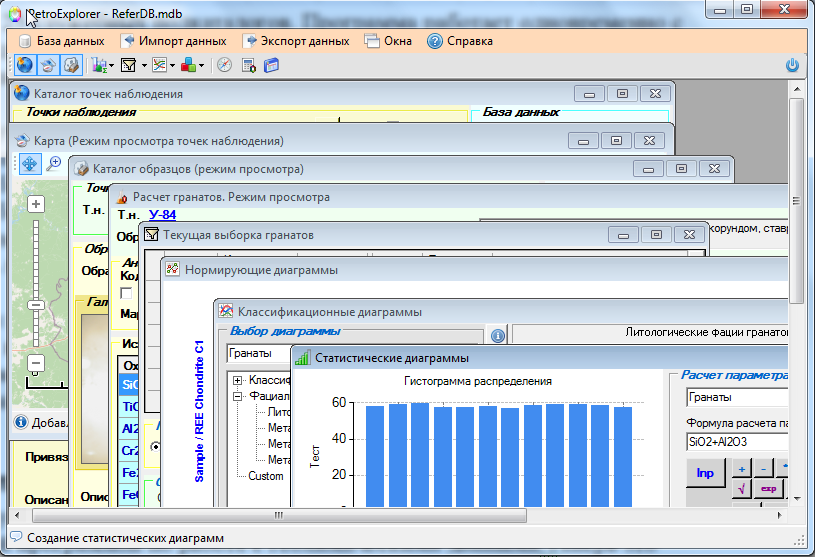Click the horizontal scrollbar thumb at bottom

279,515
